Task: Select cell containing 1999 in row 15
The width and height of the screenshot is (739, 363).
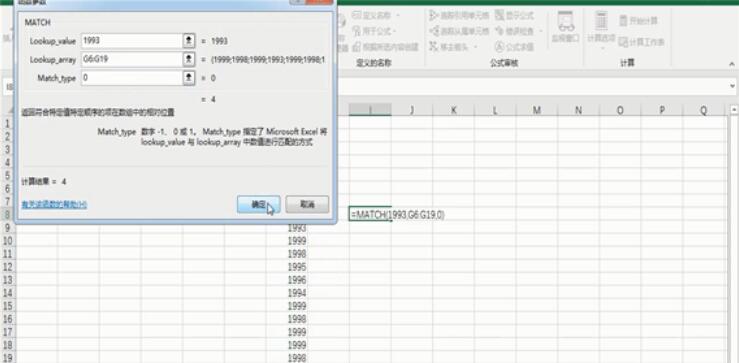Action: pyautogui.click(x=287, y=306)
